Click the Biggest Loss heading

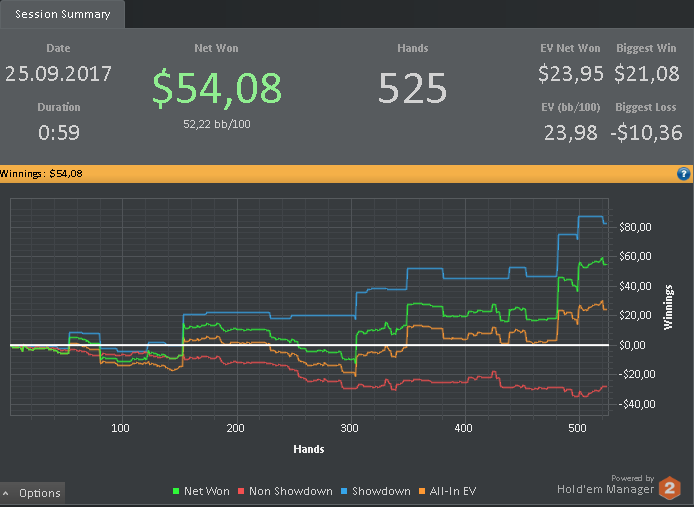[646, 107]
